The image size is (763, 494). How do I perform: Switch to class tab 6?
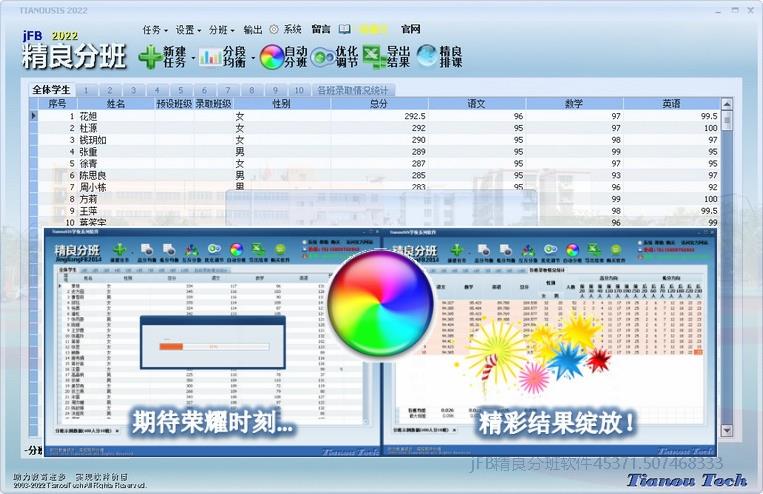204,90
